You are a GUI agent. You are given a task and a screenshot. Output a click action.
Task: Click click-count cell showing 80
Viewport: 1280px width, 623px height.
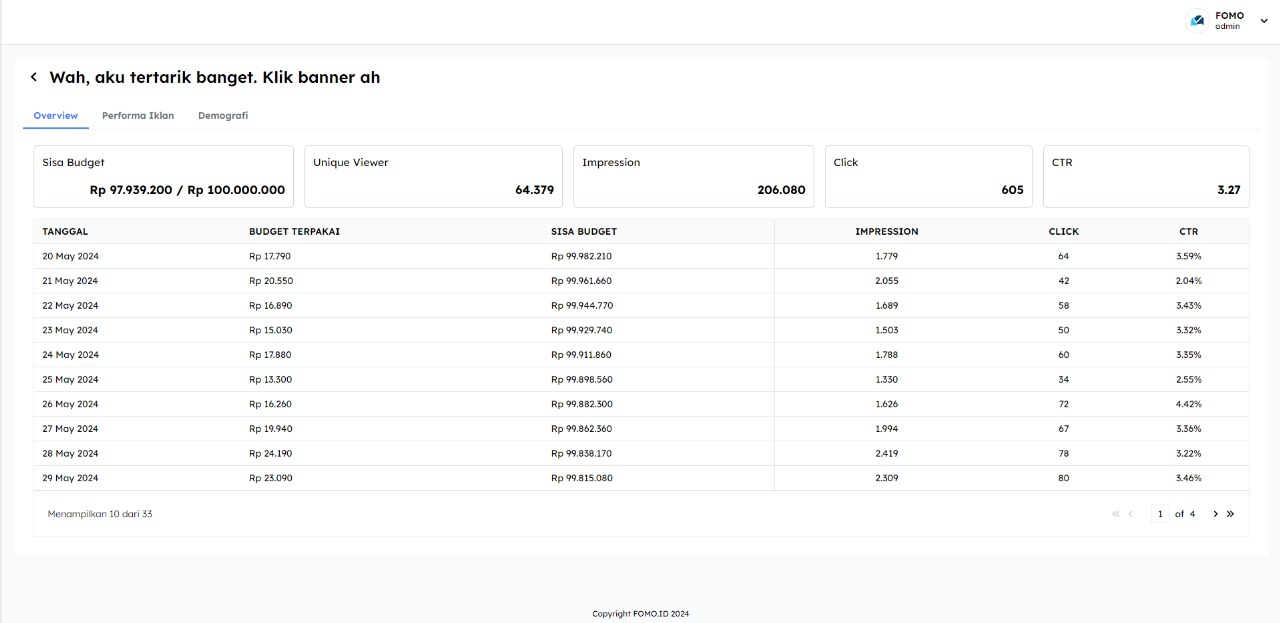coord(1064,478)
